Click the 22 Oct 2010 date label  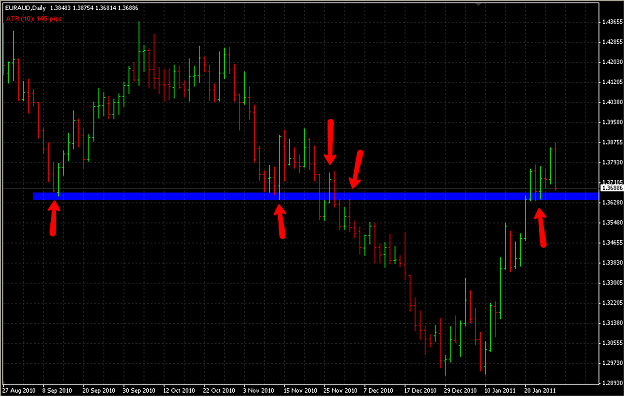point(219,390)
